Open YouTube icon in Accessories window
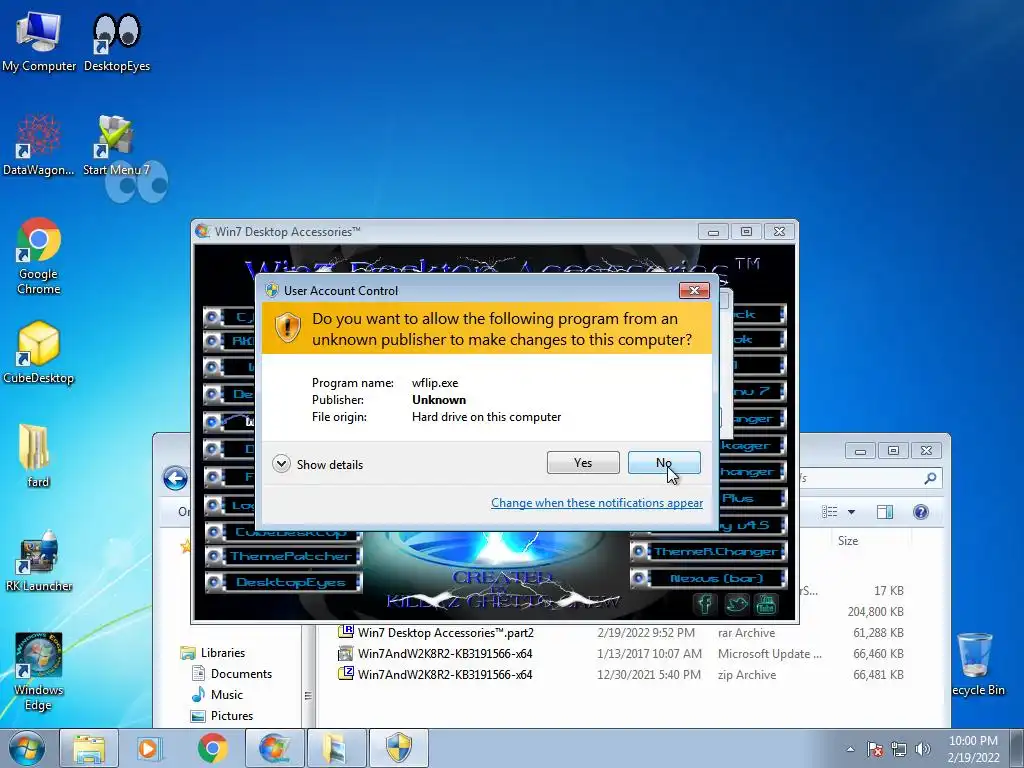Screen dimensions: 1024x768 [x=766, y=604]
